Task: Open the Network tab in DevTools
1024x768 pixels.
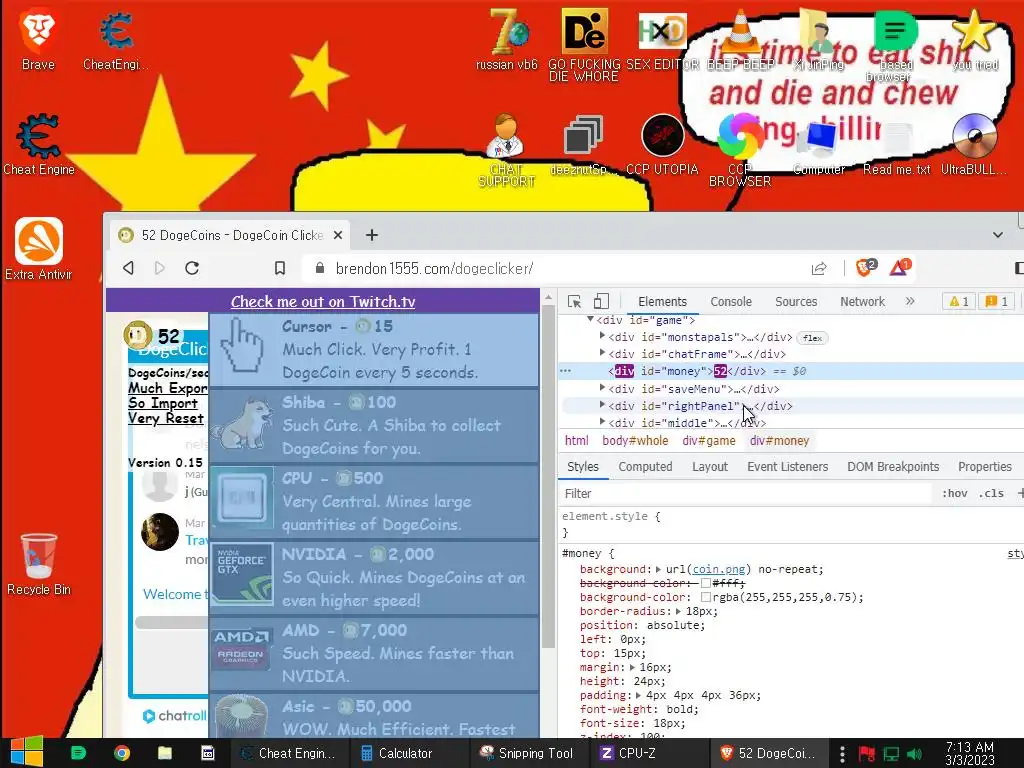Action: (862, 302)
